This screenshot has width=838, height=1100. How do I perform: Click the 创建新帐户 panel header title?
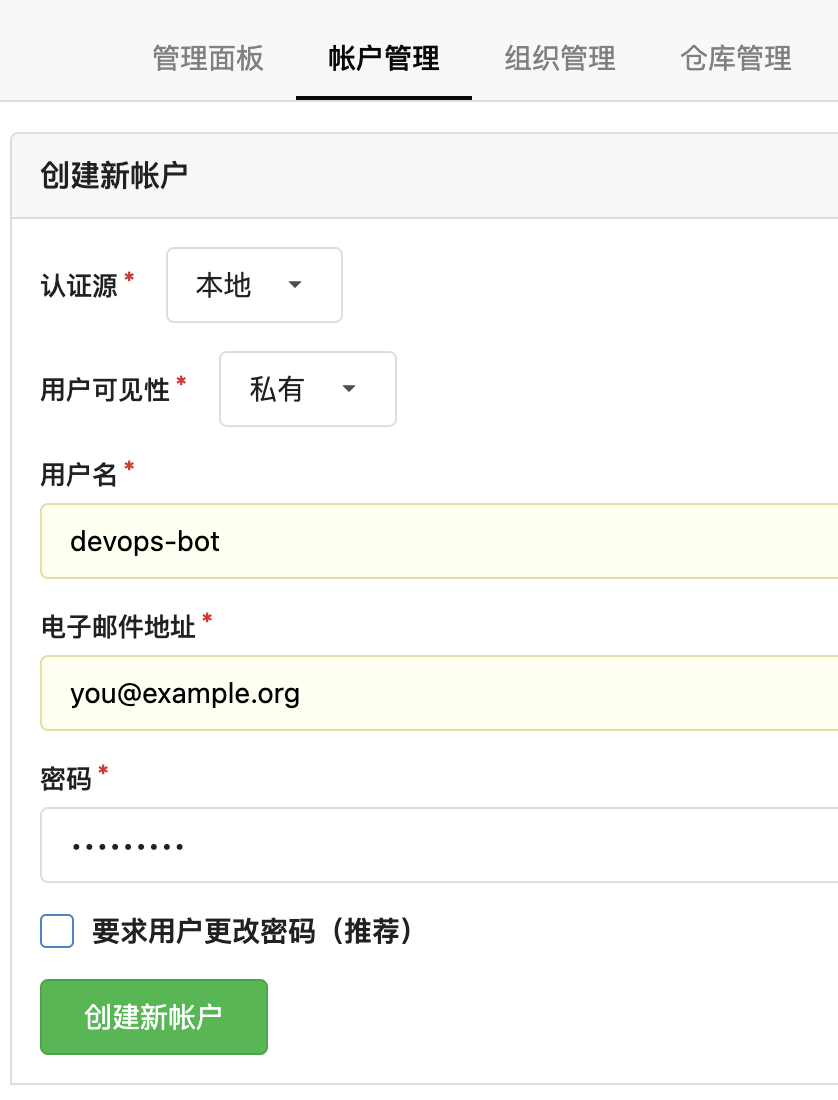click(x=114, y=176)
